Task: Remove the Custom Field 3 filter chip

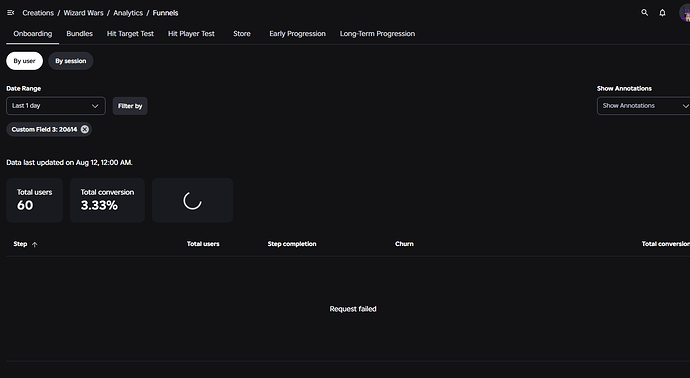Action: tap(85, 129)
